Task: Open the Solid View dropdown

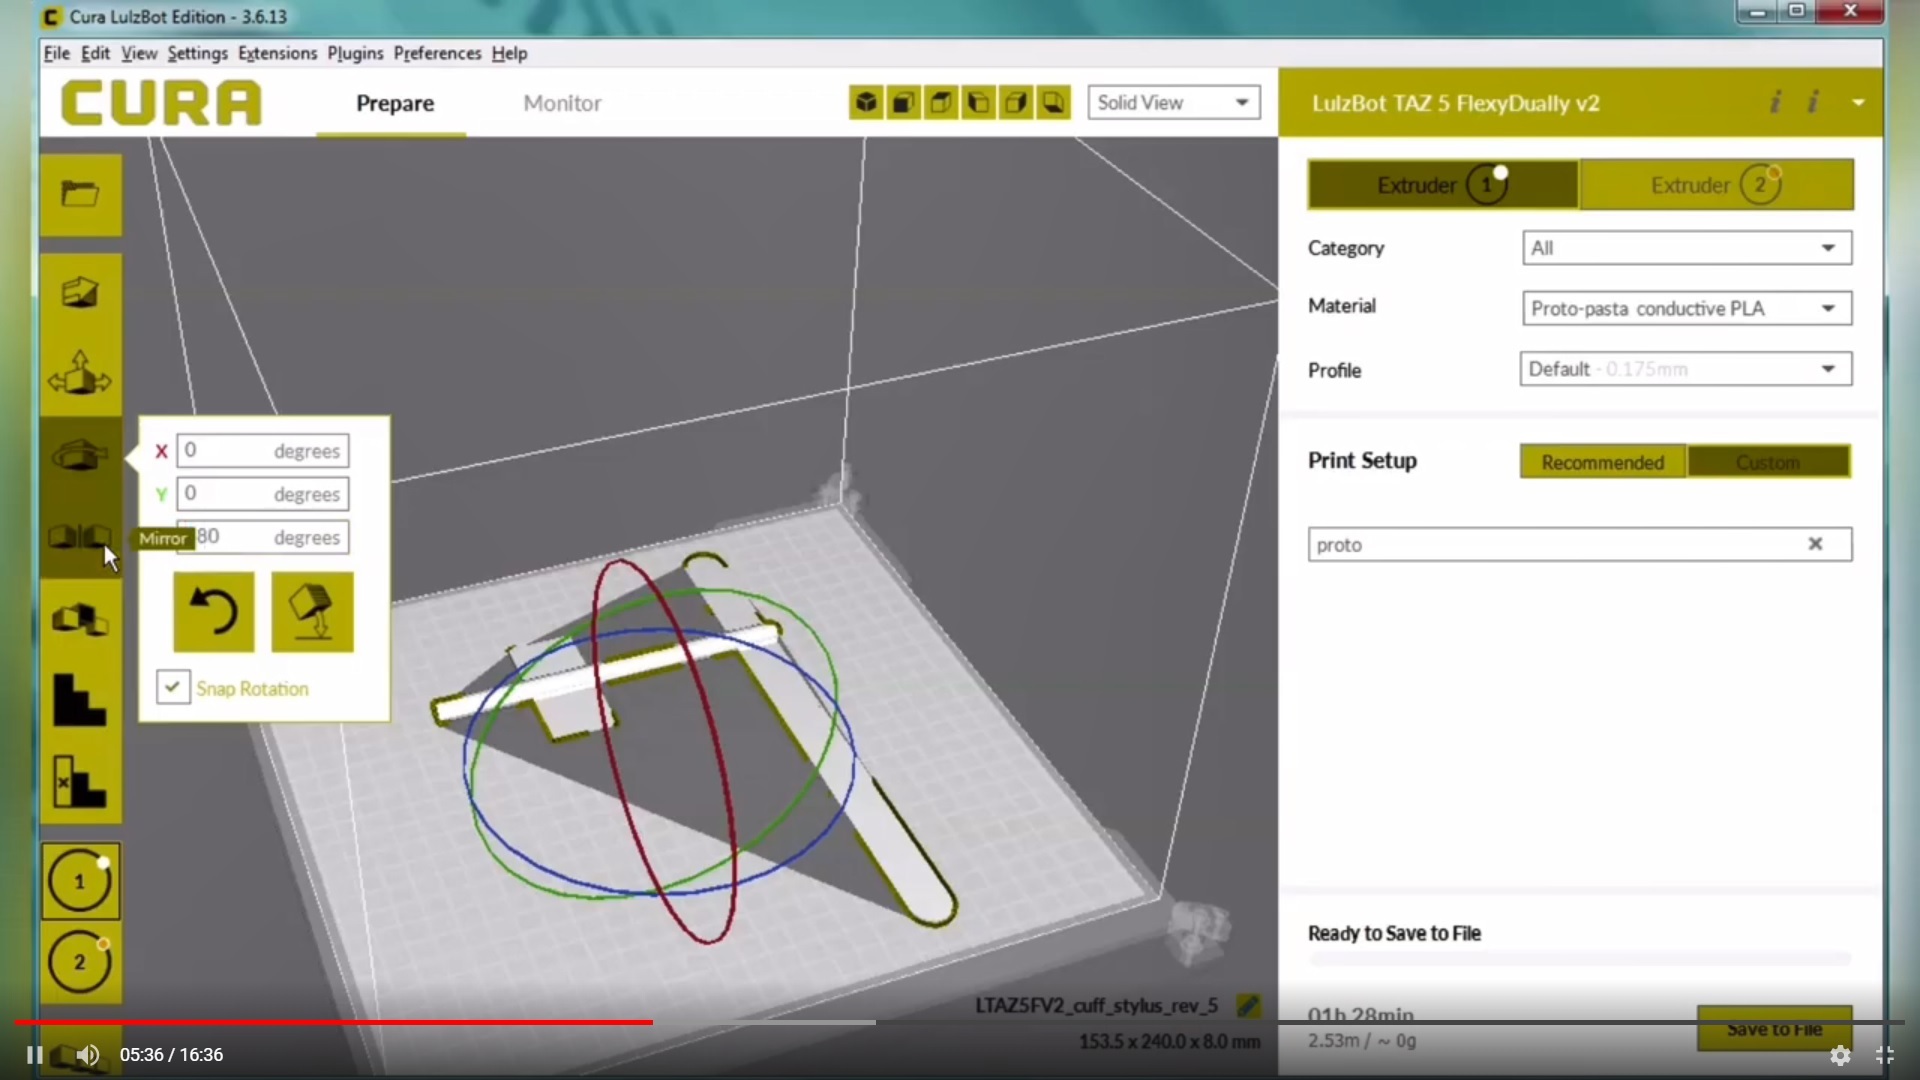Action: 1173,102
